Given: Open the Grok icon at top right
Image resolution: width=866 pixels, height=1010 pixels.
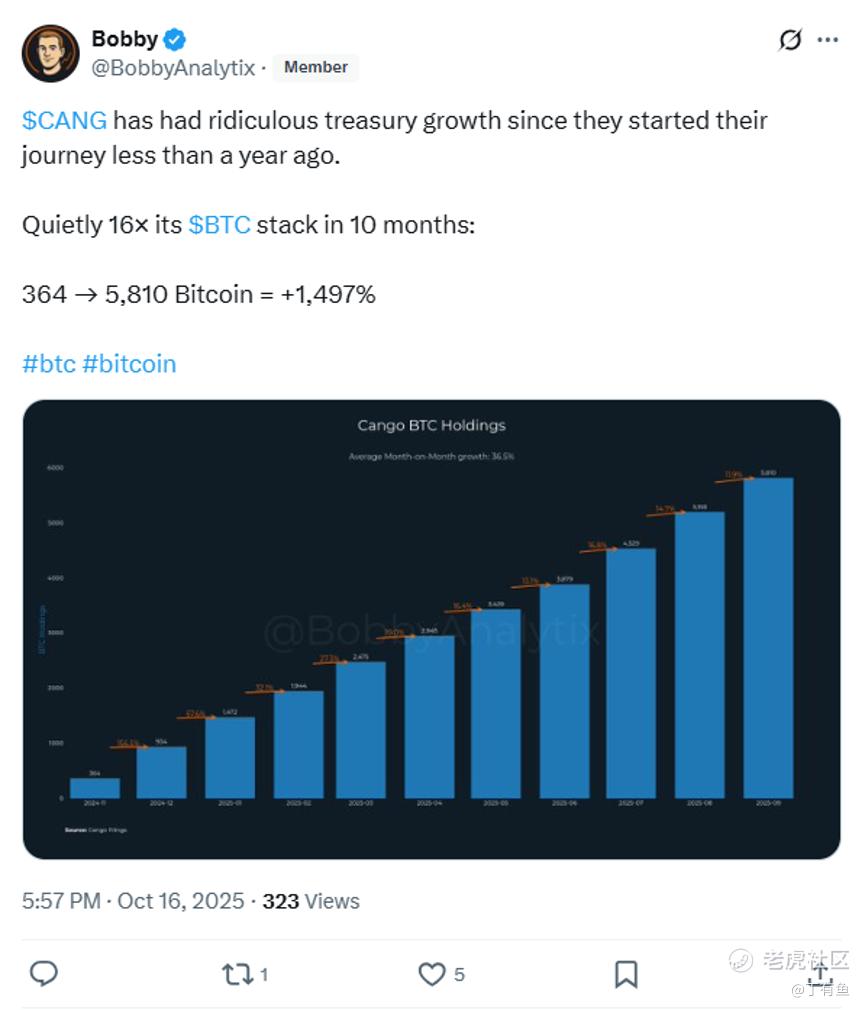Looking at the screenshot, I should 790,40.
